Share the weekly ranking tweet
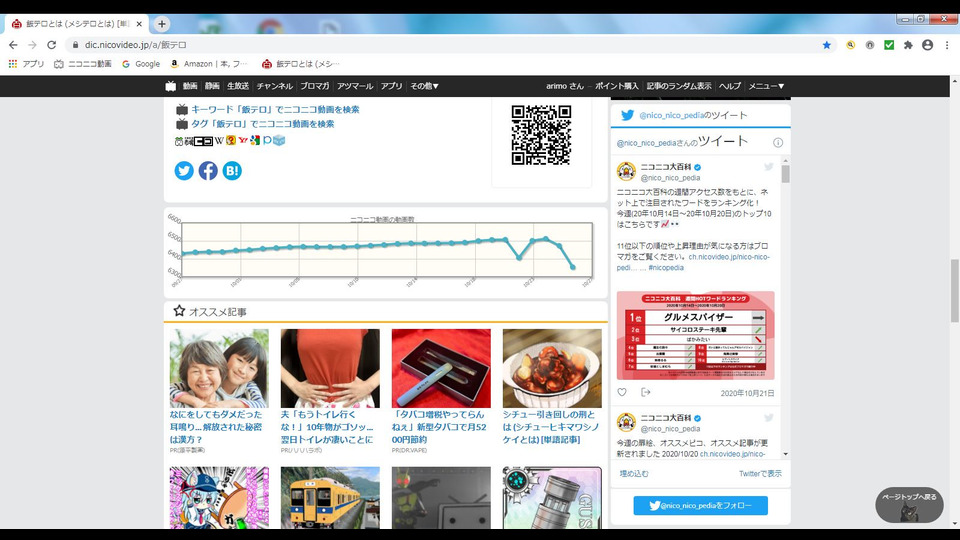960x540 pixels. [x=645, y=392]
